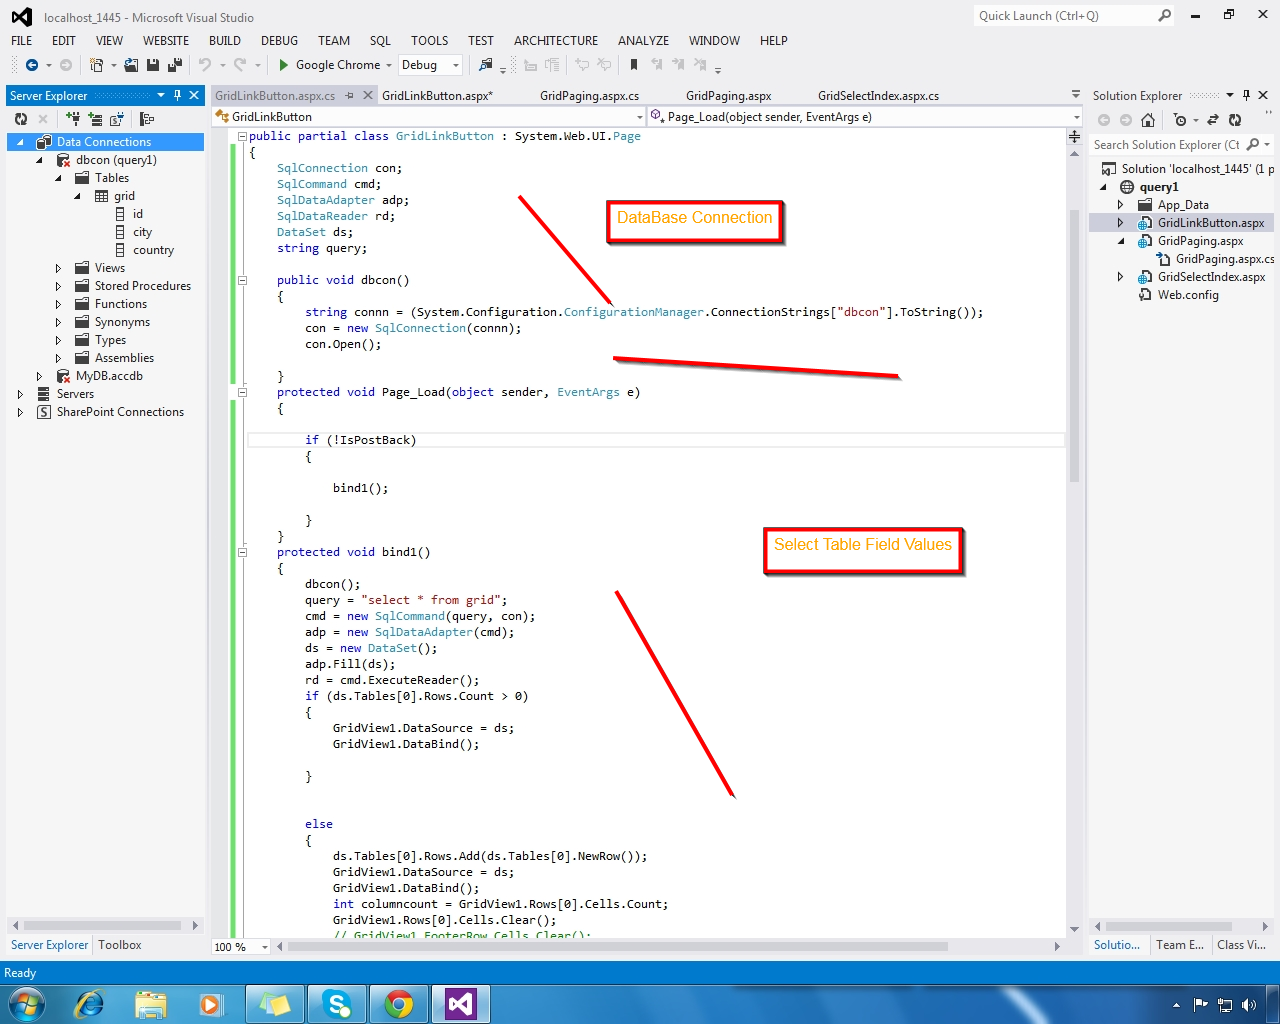Unpin the Solution Explorer panel
Screen dimensions: 1280x1024
1248,95
